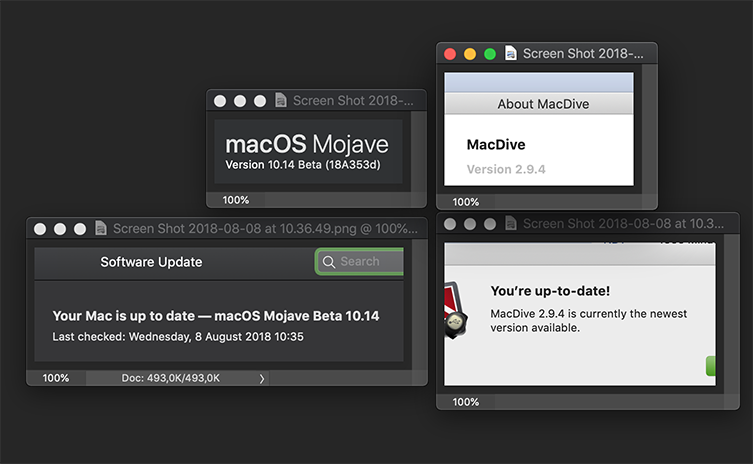
Task: Close the Software Update screenshot window
Action: pos(40,229)
